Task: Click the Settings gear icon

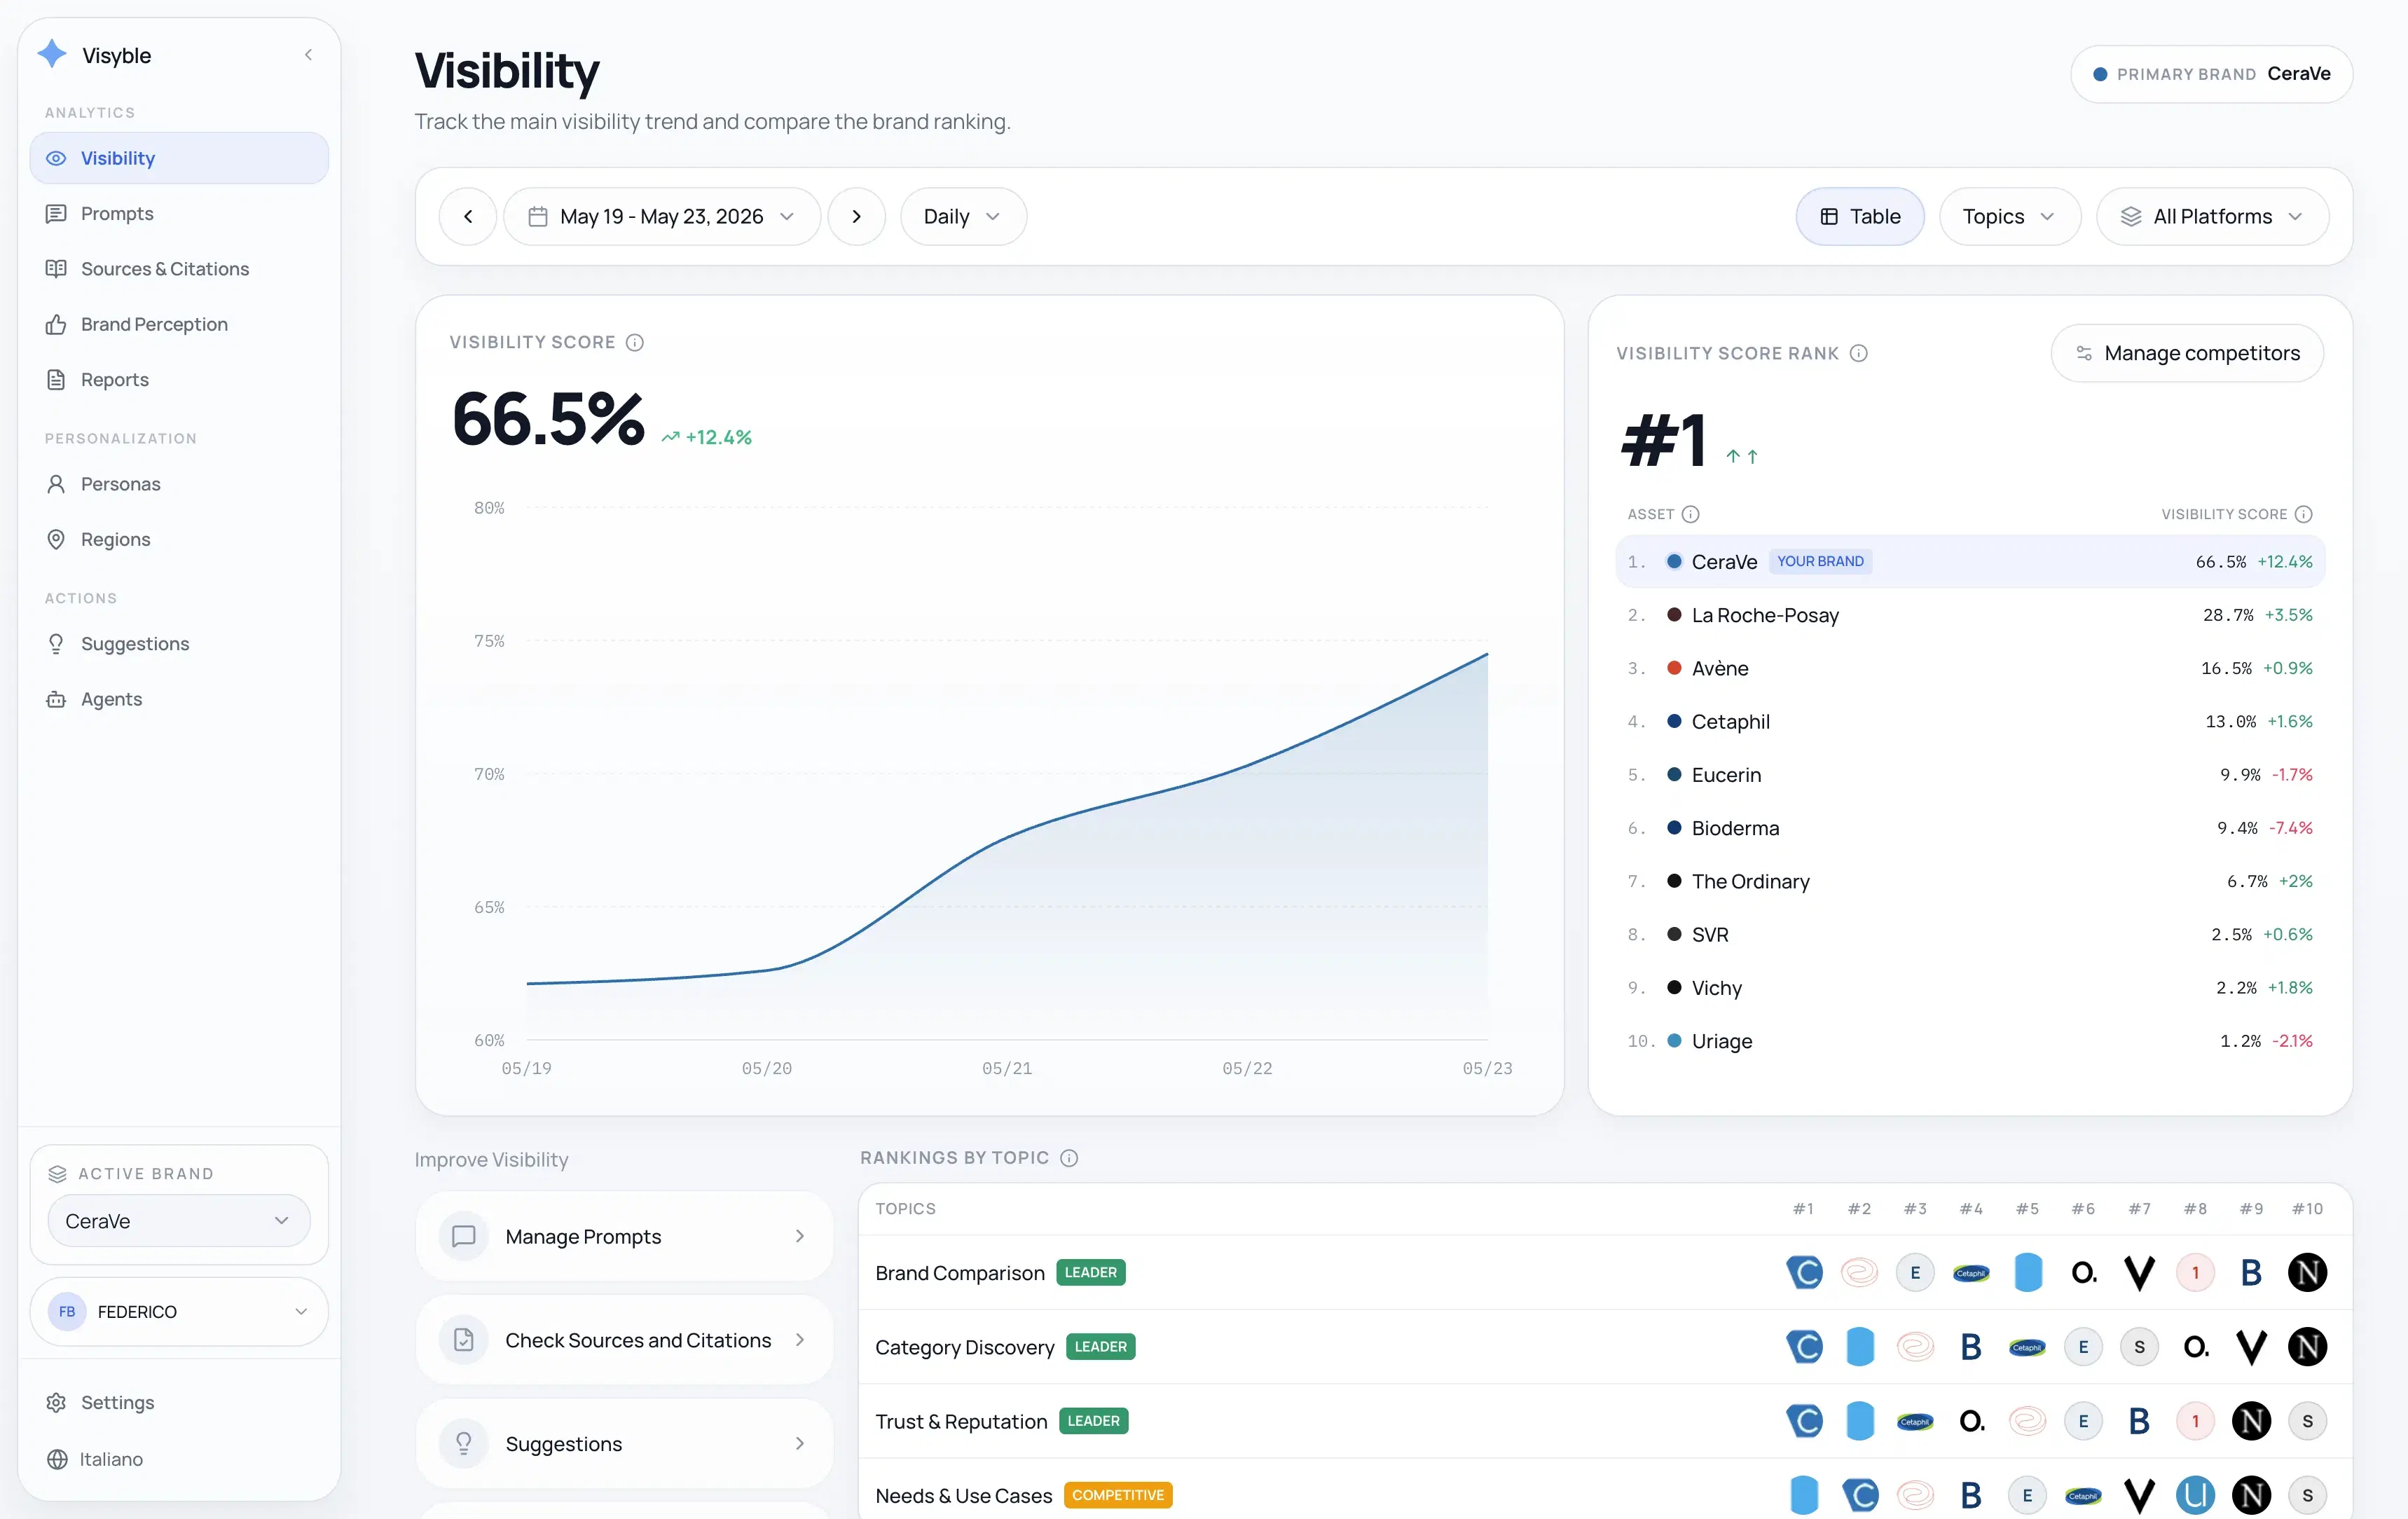Action: pos(56,1402)
